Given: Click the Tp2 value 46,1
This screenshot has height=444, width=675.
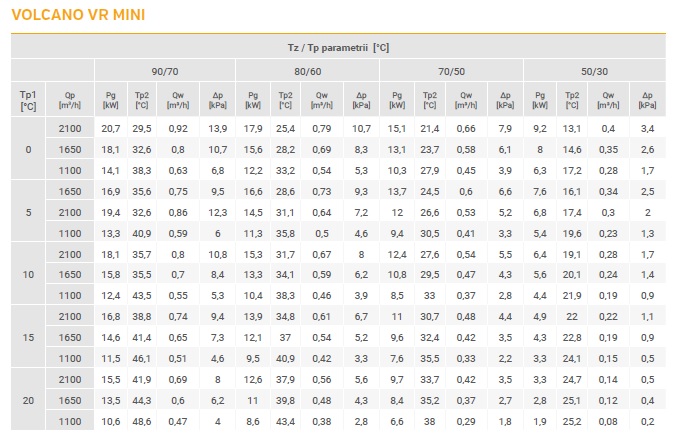Looking at the screenshot, I should coord(142,358).
